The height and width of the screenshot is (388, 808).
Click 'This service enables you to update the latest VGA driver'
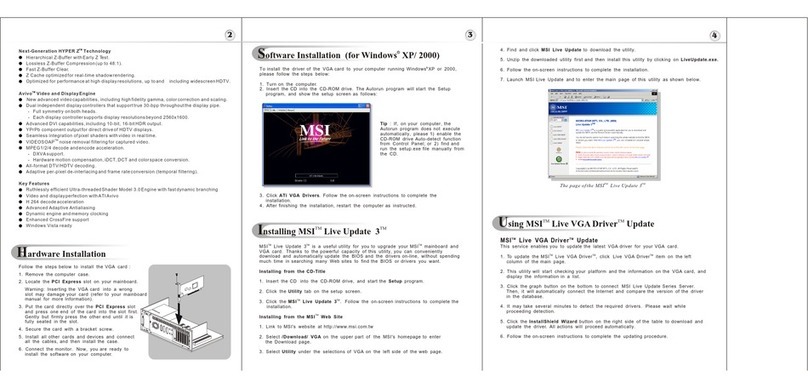click(x=590, y=247)
